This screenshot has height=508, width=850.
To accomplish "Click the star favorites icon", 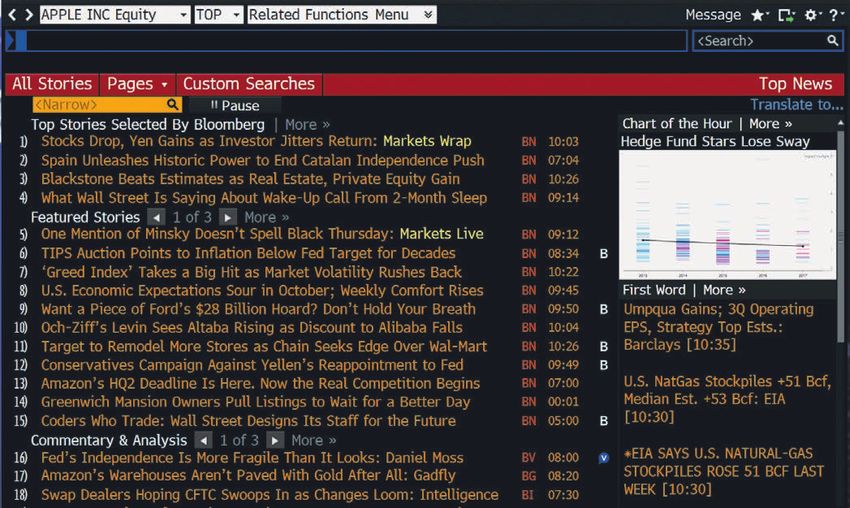I will (x=757, y=15).
